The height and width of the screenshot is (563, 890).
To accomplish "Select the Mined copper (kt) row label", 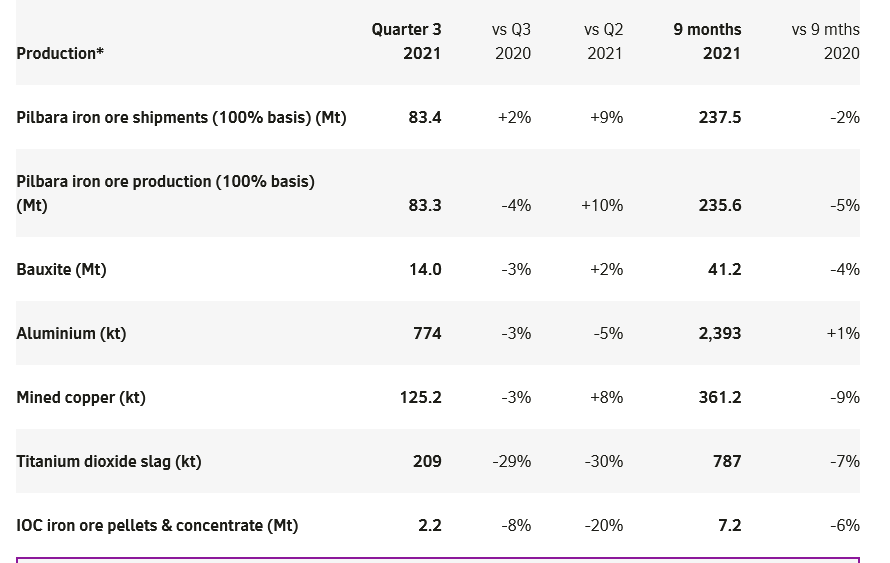I will tap(81, 397).
